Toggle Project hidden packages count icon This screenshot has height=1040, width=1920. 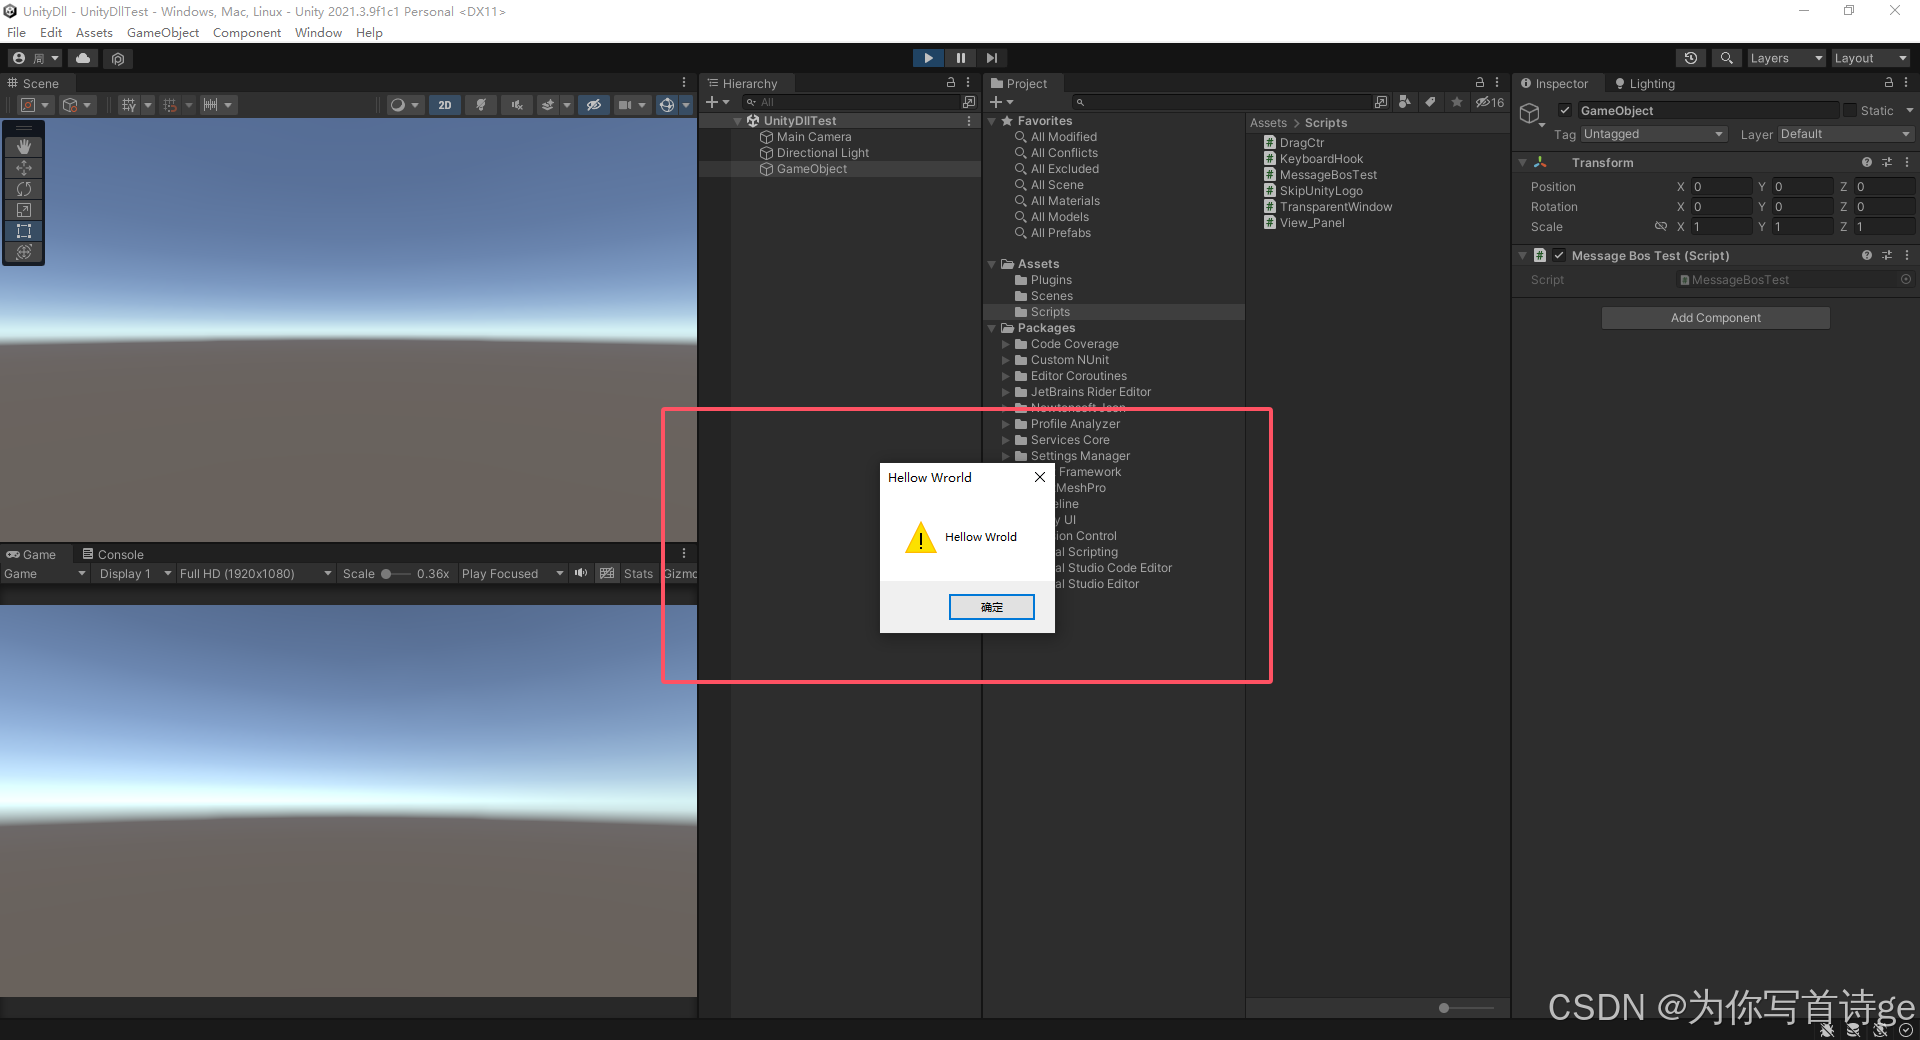click(1490, 102)
